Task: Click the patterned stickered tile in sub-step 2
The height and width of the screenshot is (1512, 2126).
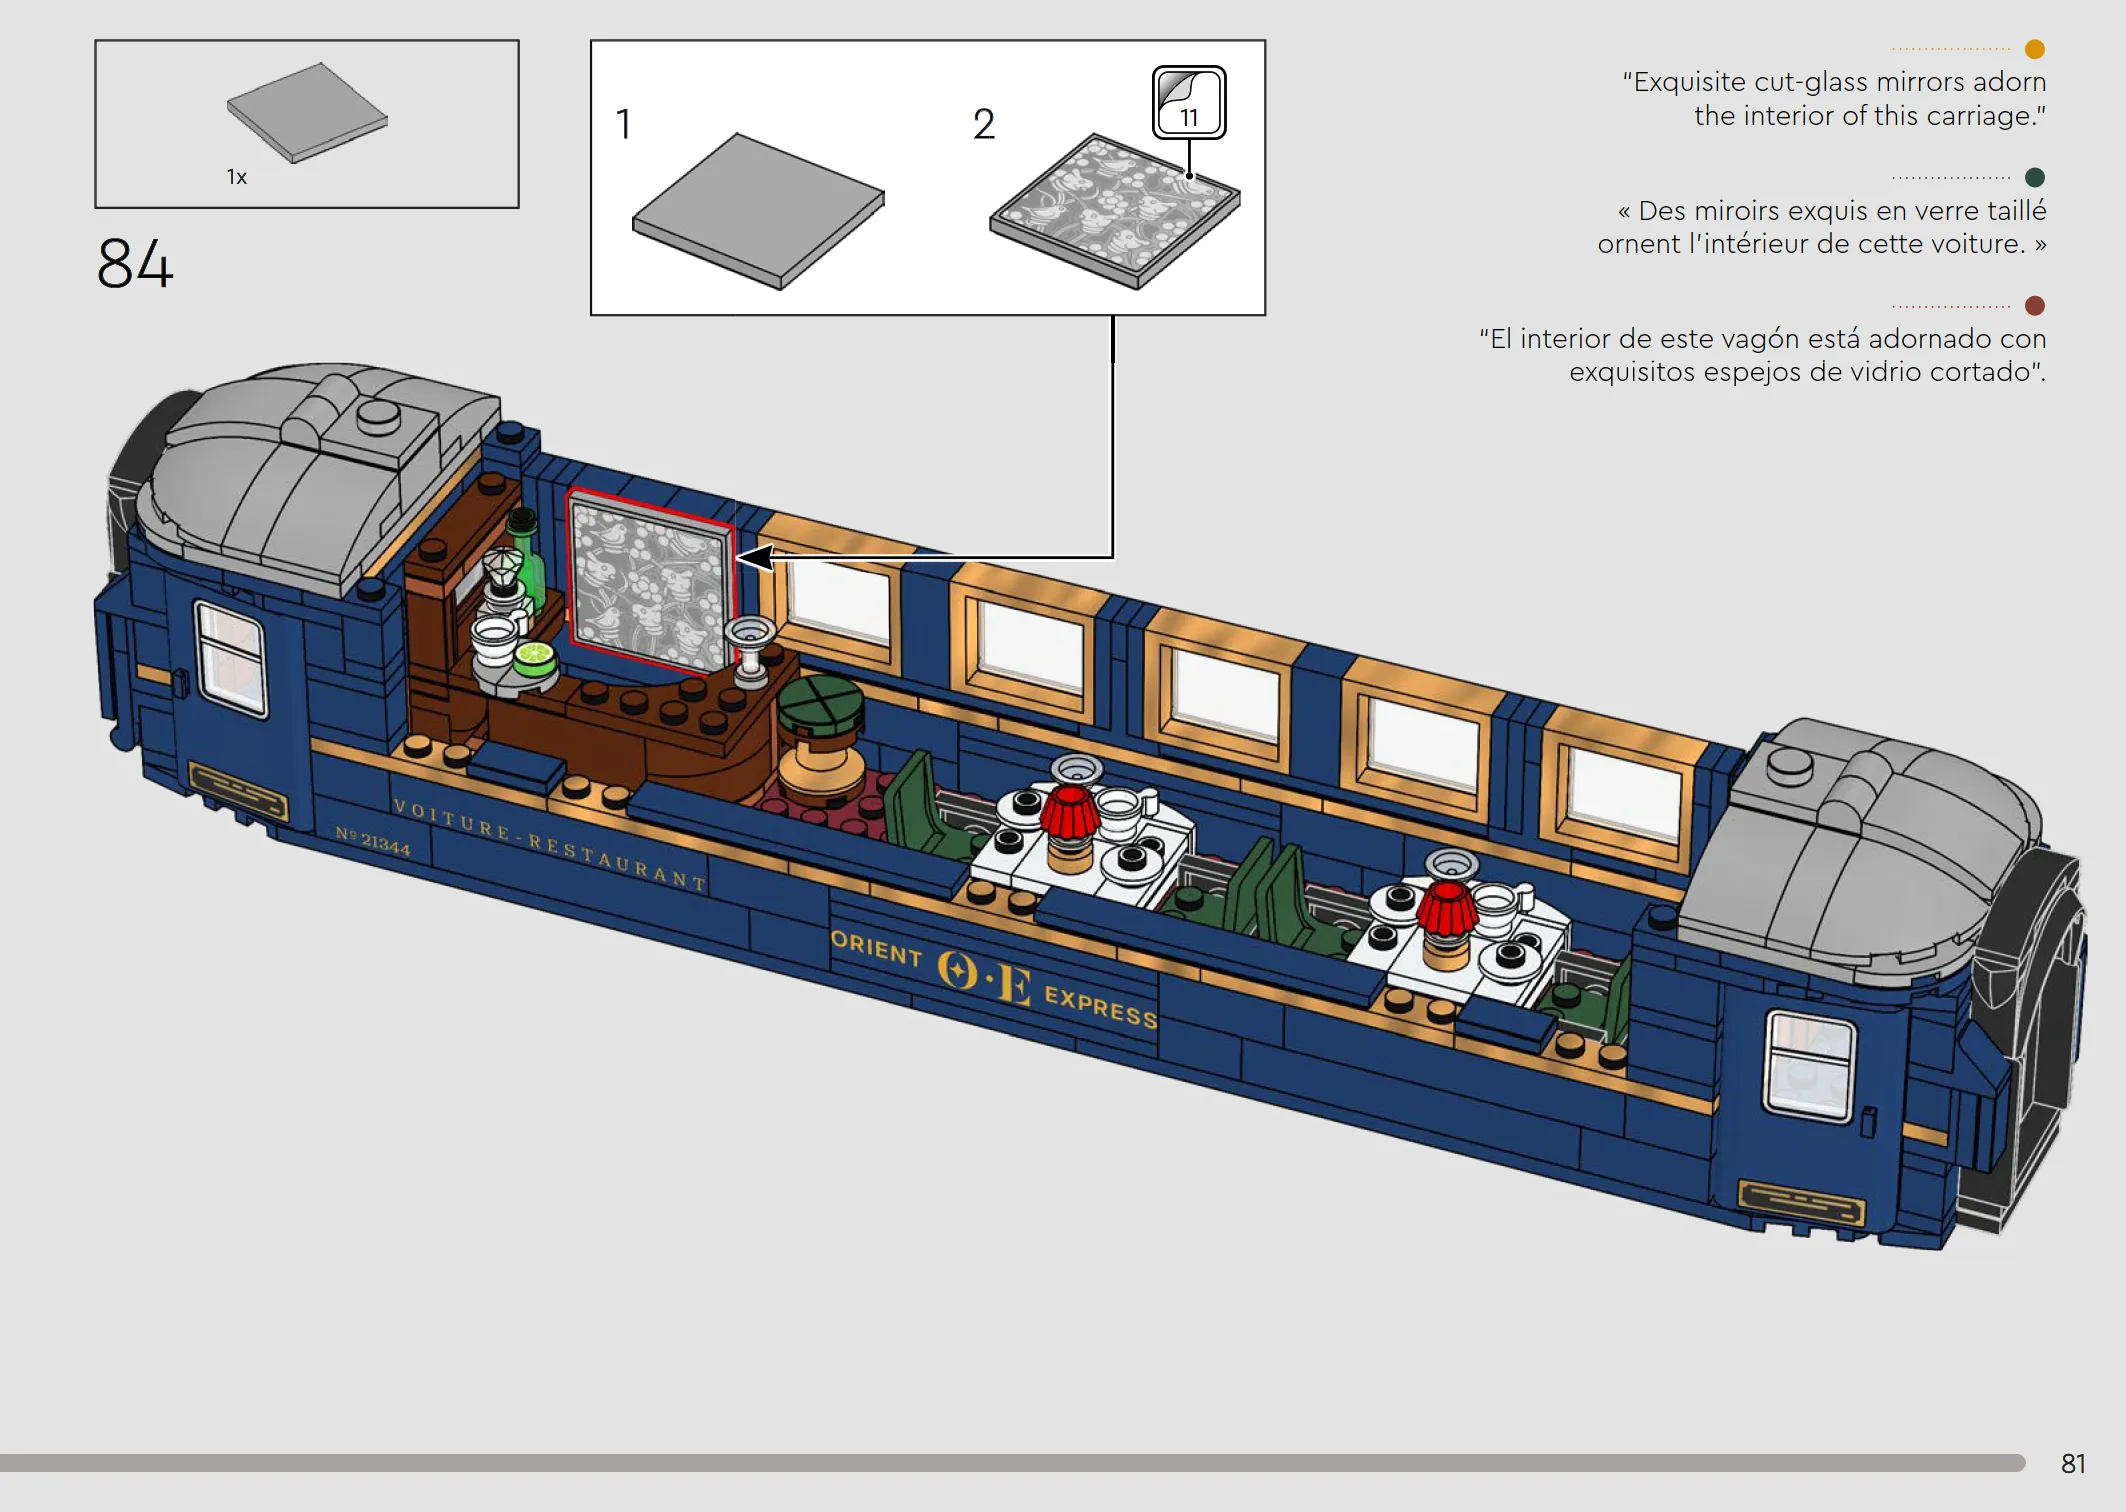Action: (x=1115, y=211)
